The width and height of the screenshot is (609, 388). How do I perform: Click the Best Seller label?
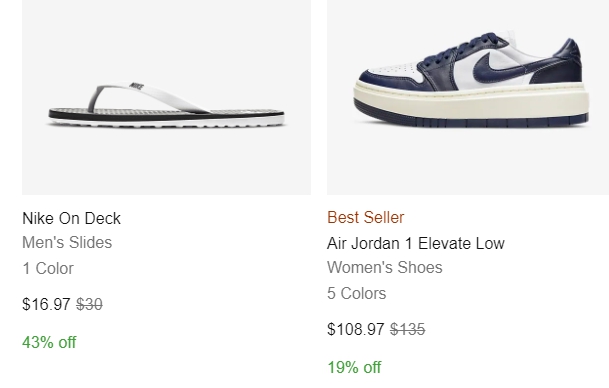click(x=365, y=217)
